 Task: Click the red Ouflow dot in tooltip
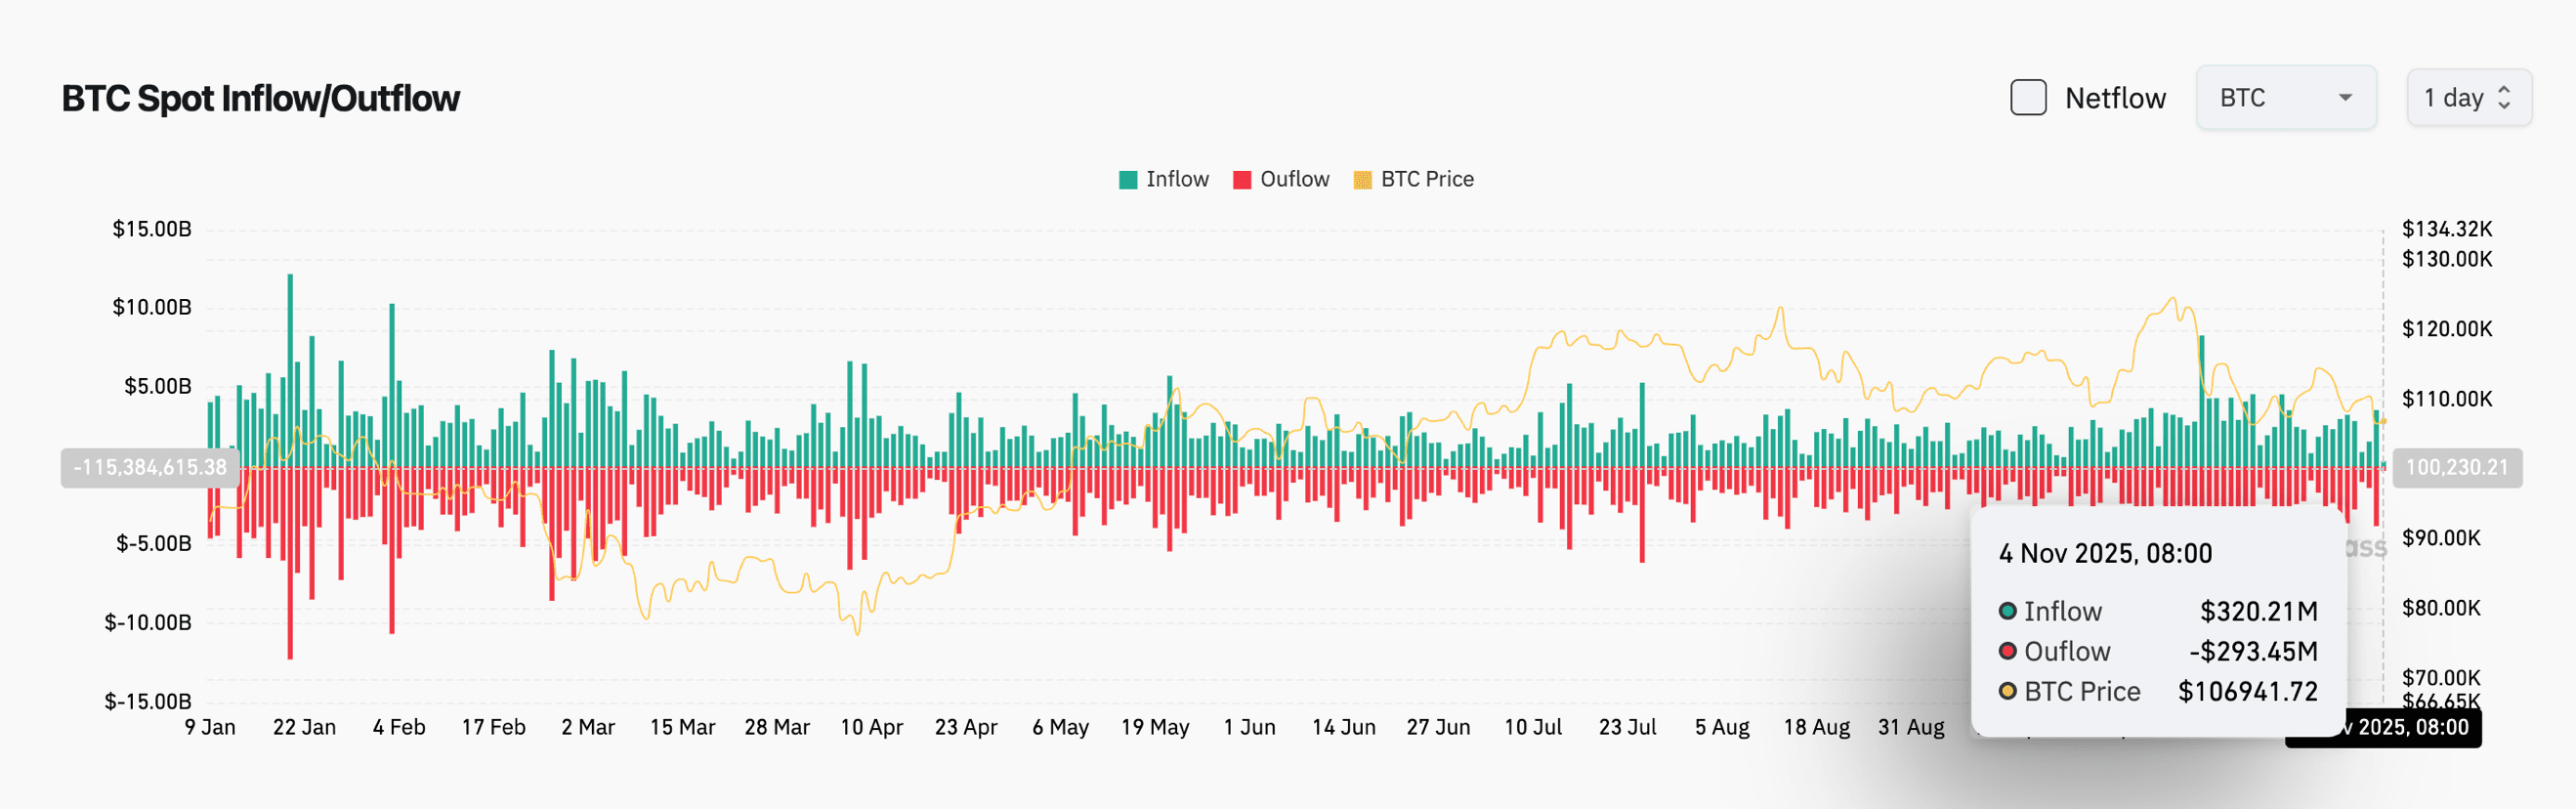[x=2007, y=651]
